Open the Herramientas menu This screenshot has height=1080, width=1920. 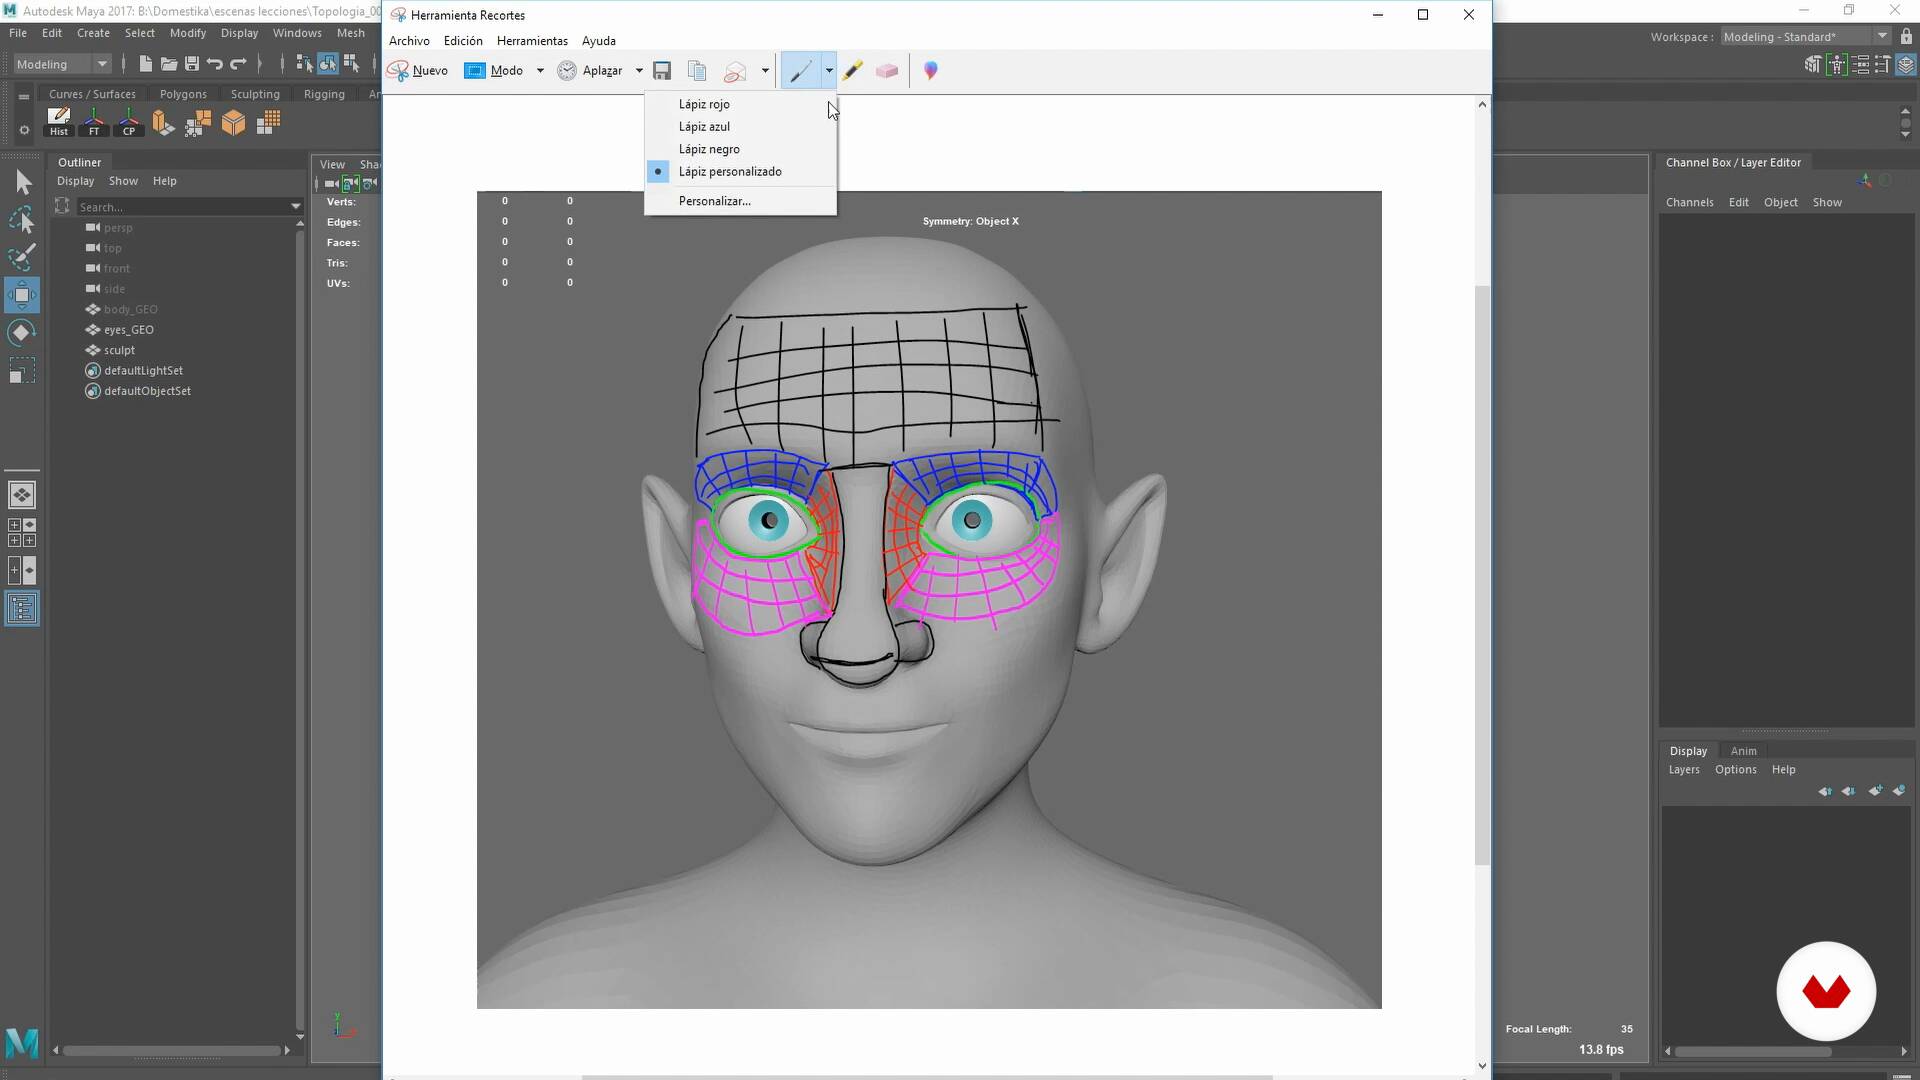(x=532, y=41)
